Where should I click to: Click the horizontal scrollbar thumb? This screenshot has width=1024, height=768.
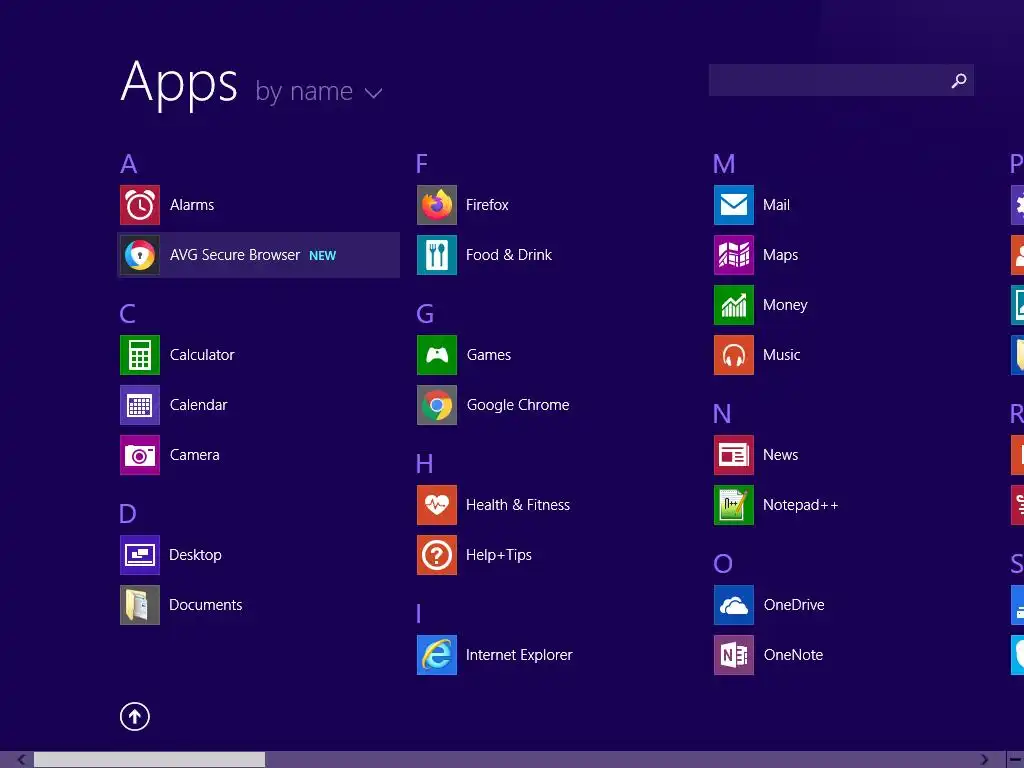150,760
